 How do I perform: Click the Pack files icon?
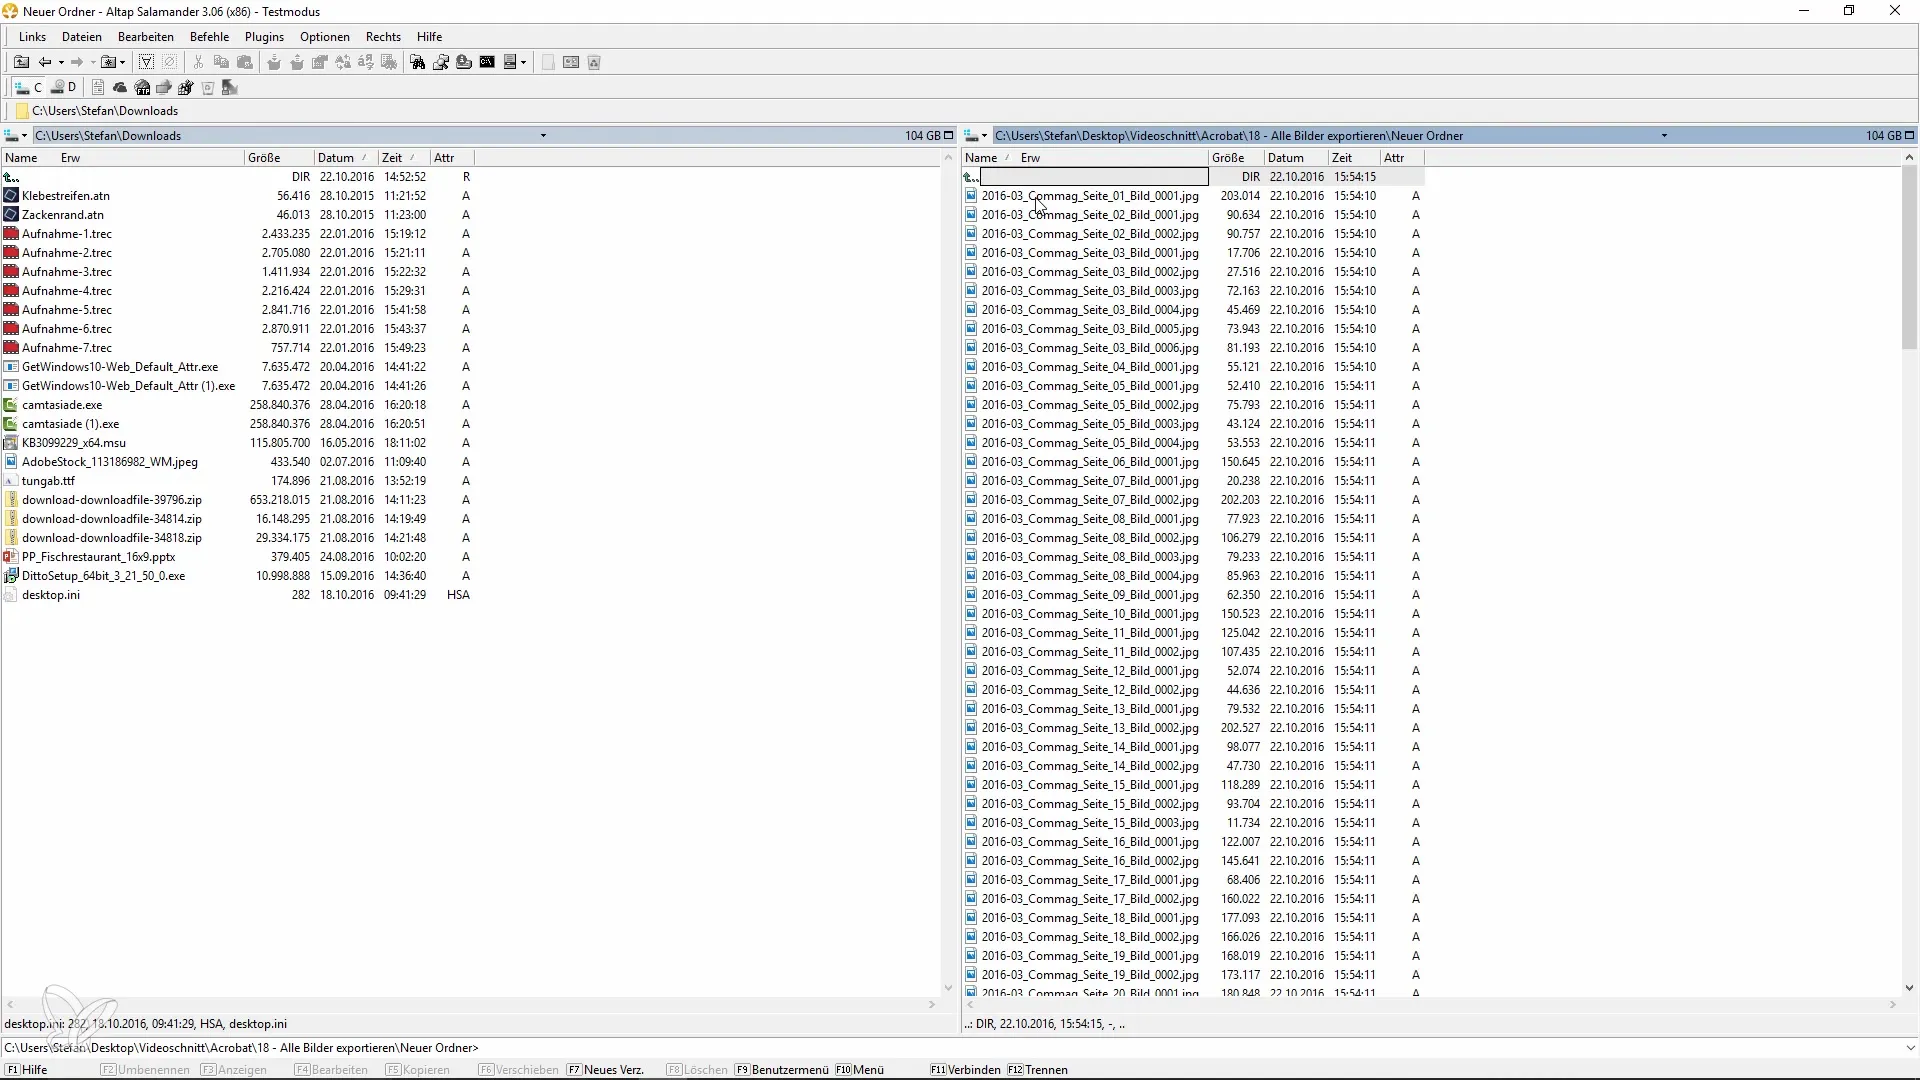274,62
